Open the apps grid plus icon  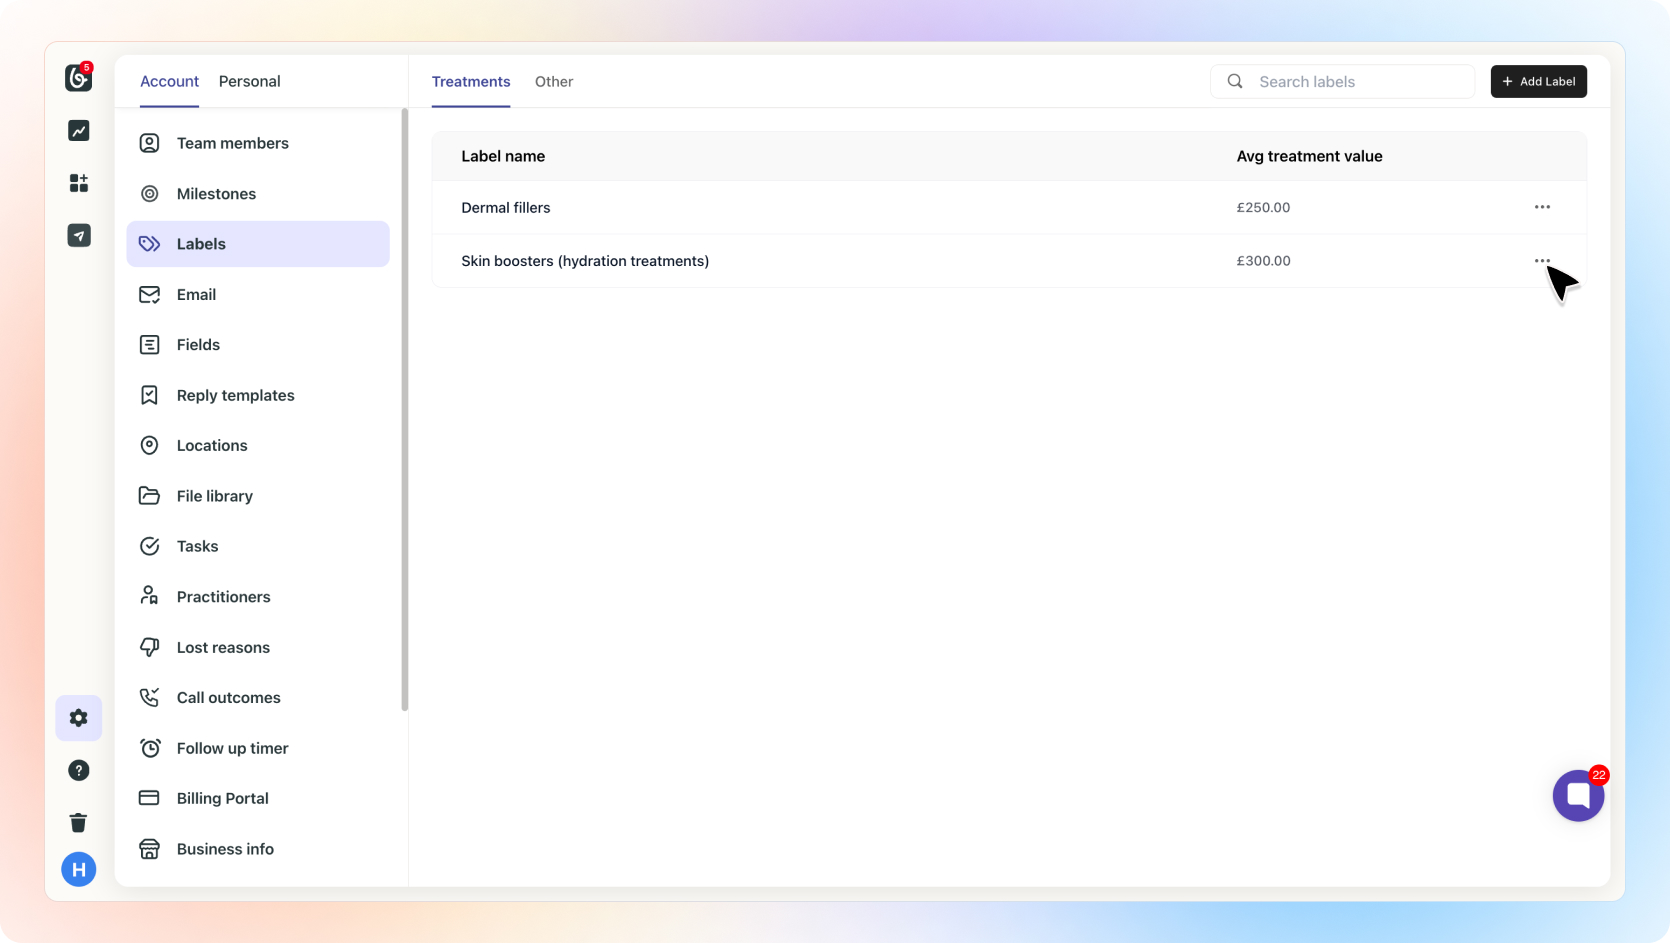coord(79,183)
